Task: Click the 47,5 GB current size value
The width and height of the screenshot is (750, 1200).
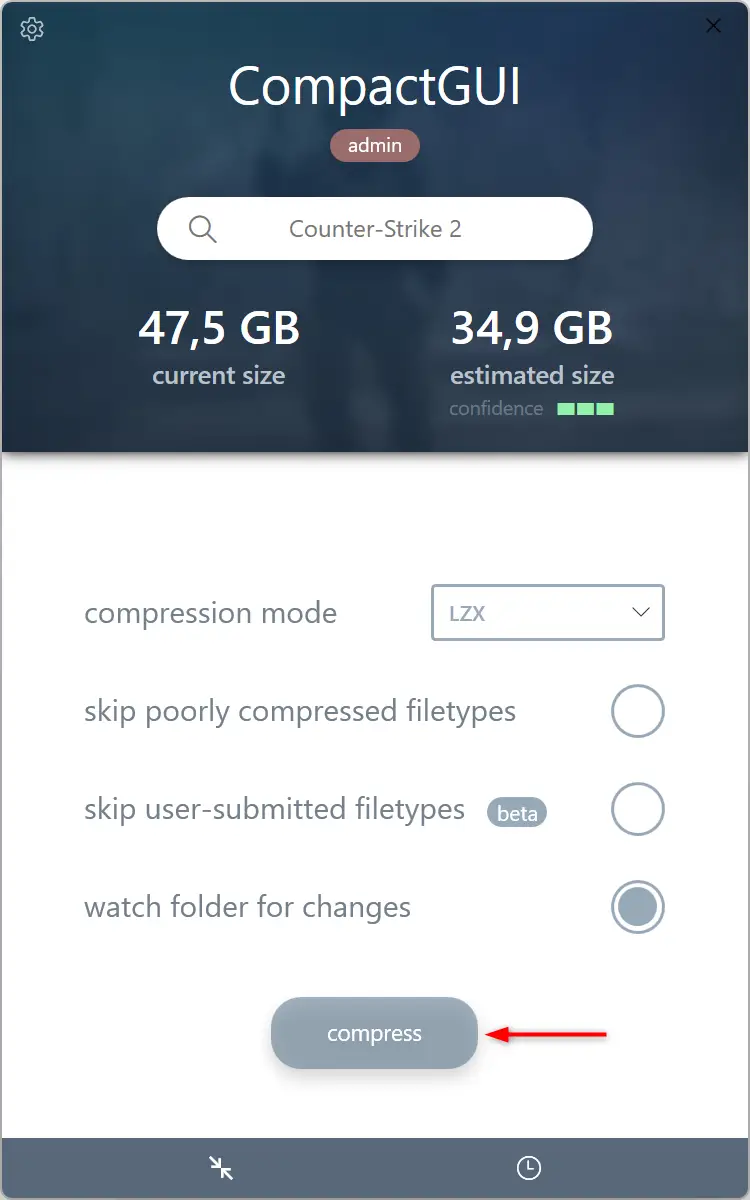Action: (219, 328)
